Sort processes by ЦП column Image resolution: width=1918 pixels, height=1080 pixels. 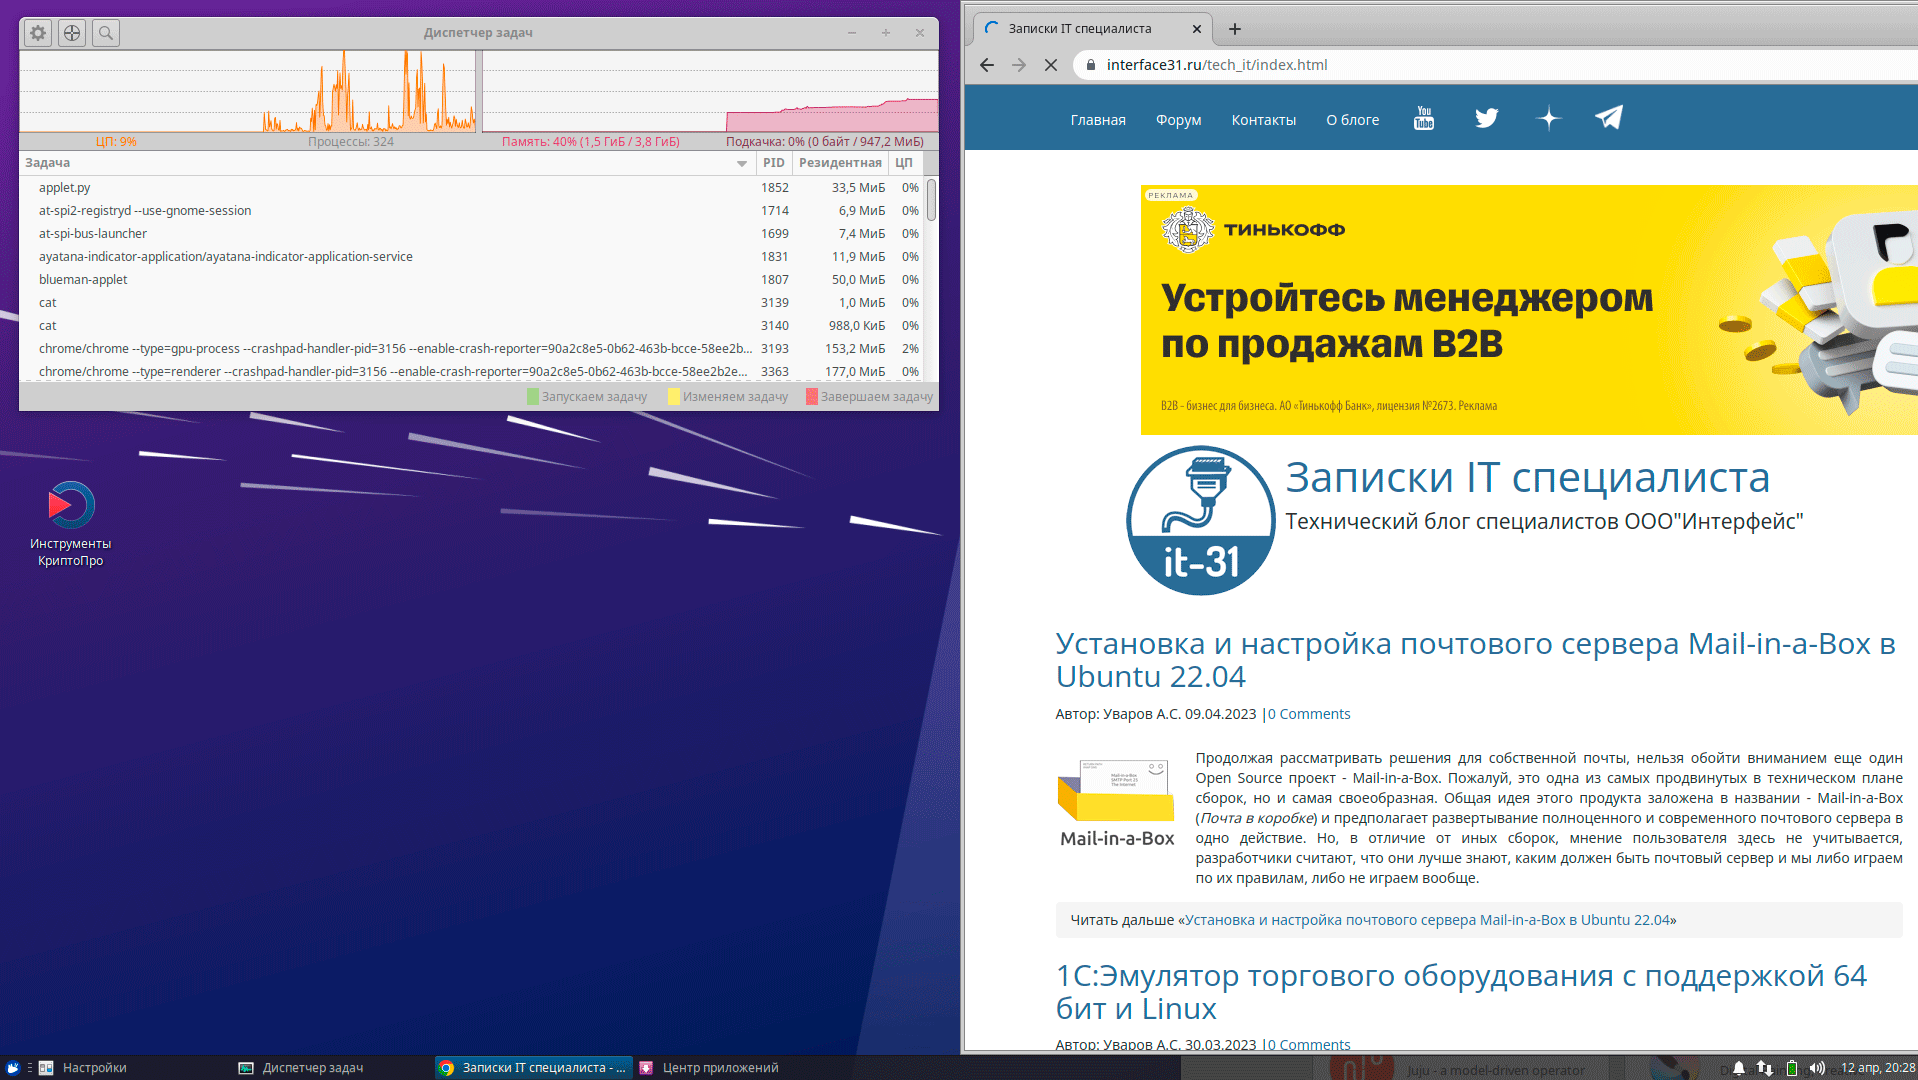904,163
